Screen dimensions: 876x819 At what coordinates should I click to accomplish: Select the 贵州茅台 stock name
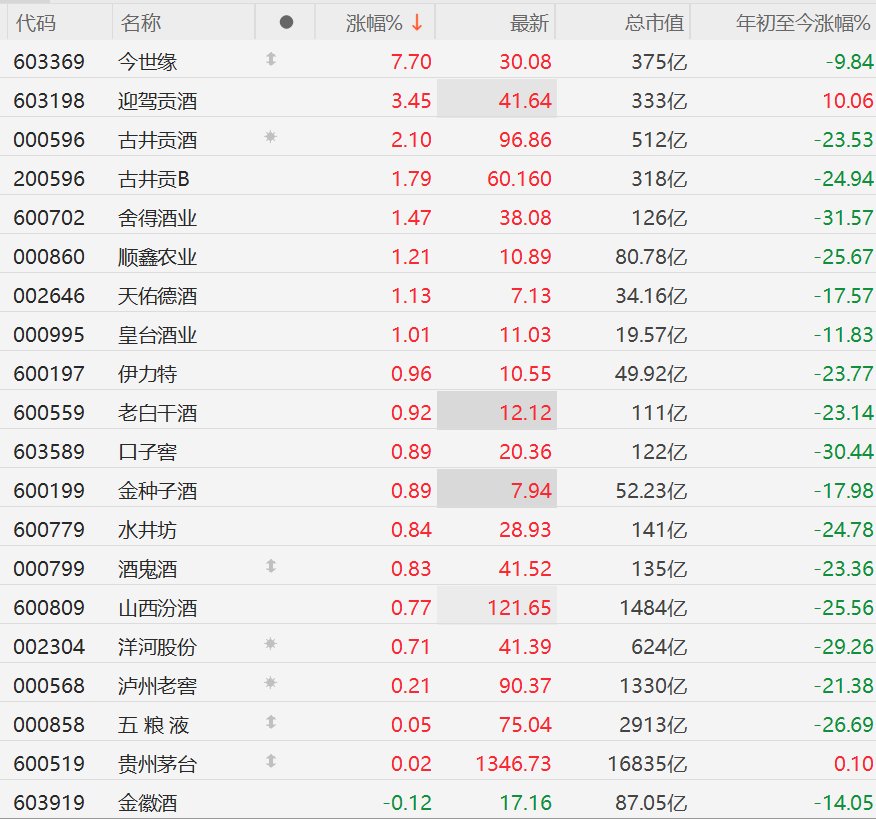(x=158, y=764)
